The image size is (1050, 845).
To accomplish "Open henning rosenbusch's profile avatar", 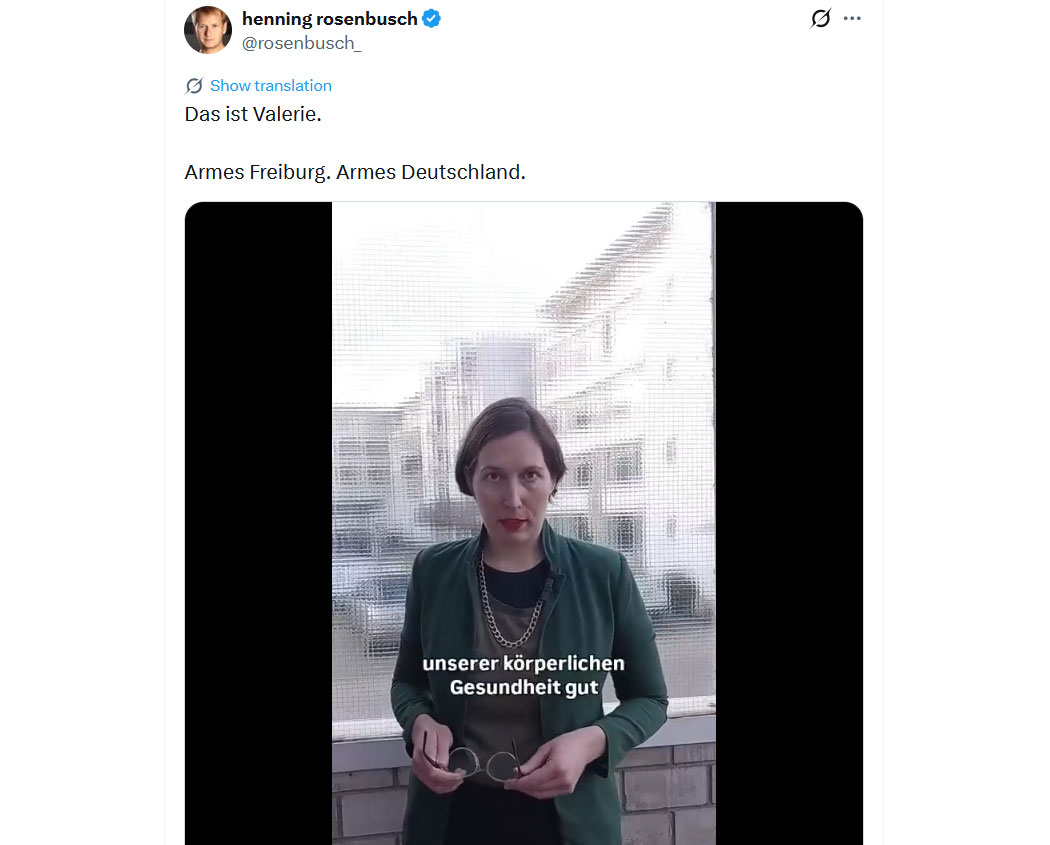I will click(x=208, y=30).
